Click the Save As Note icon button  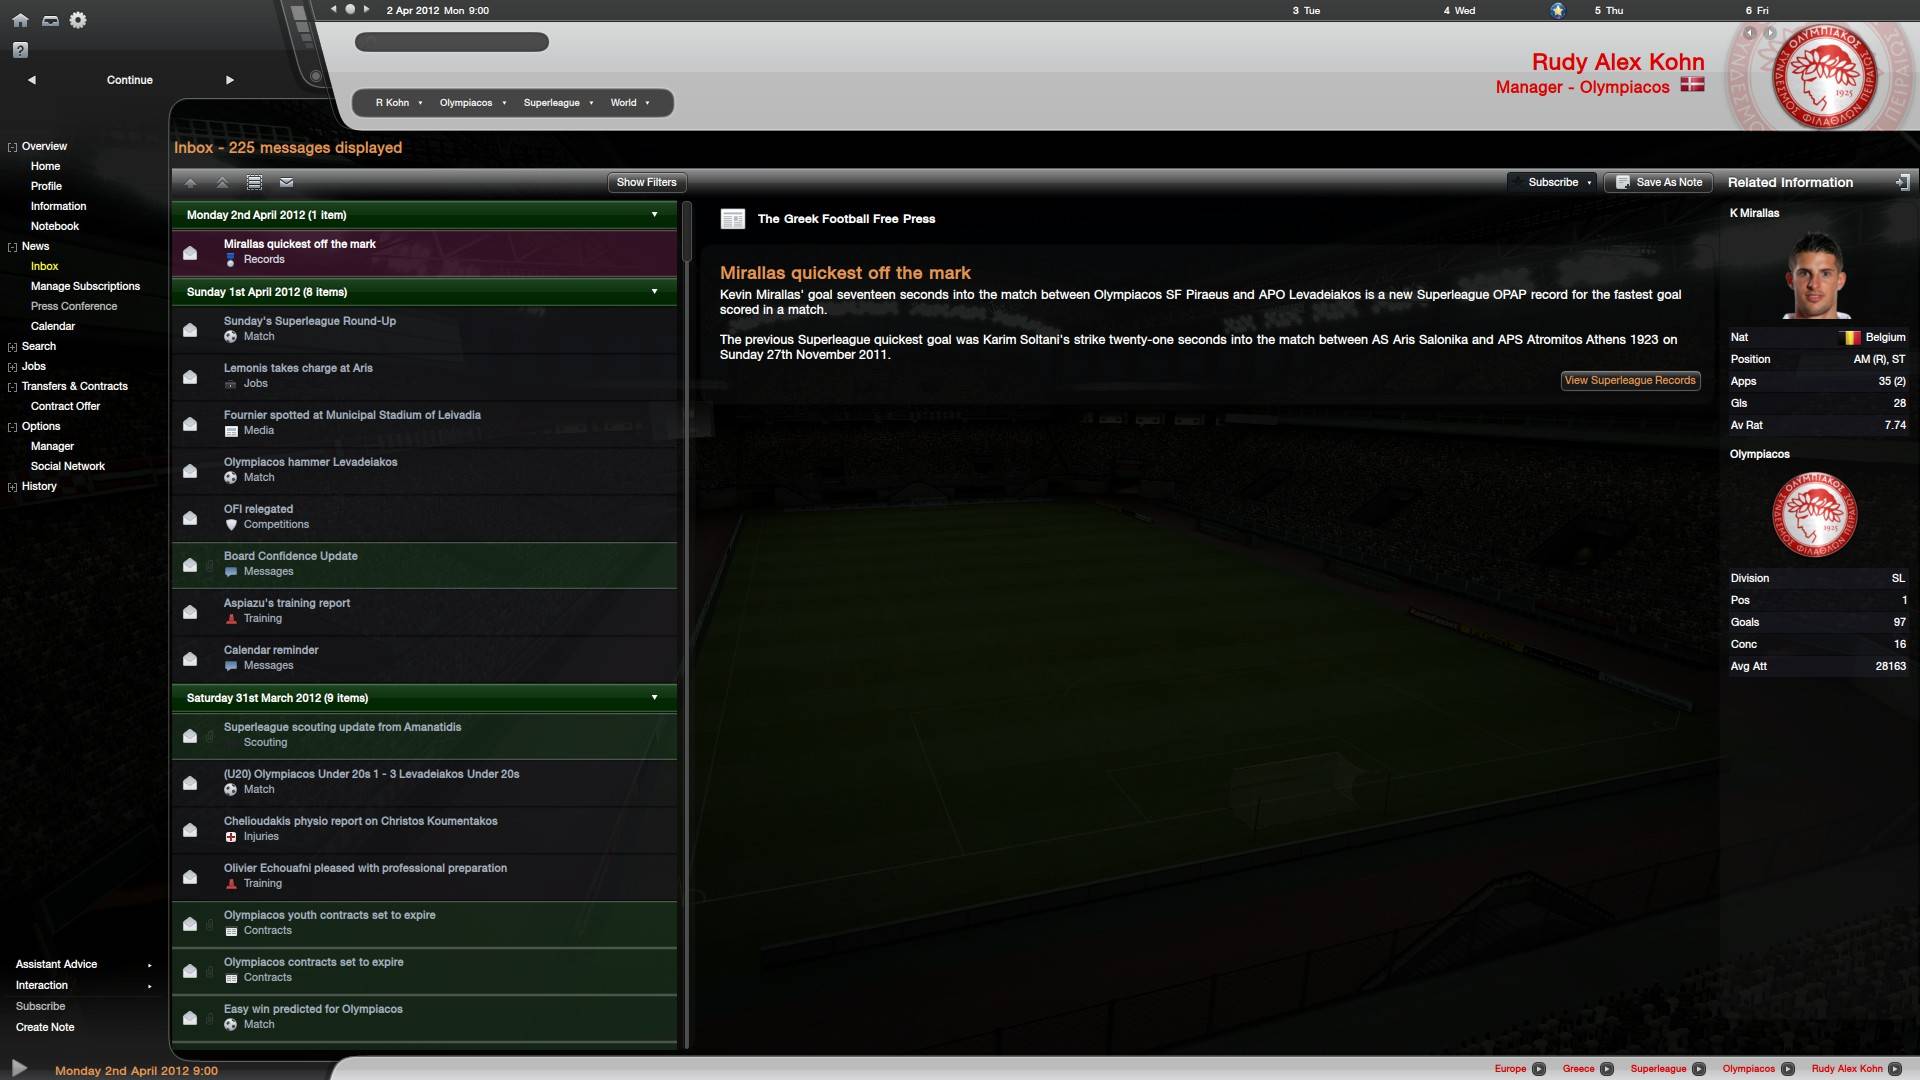pos(1659,182)
